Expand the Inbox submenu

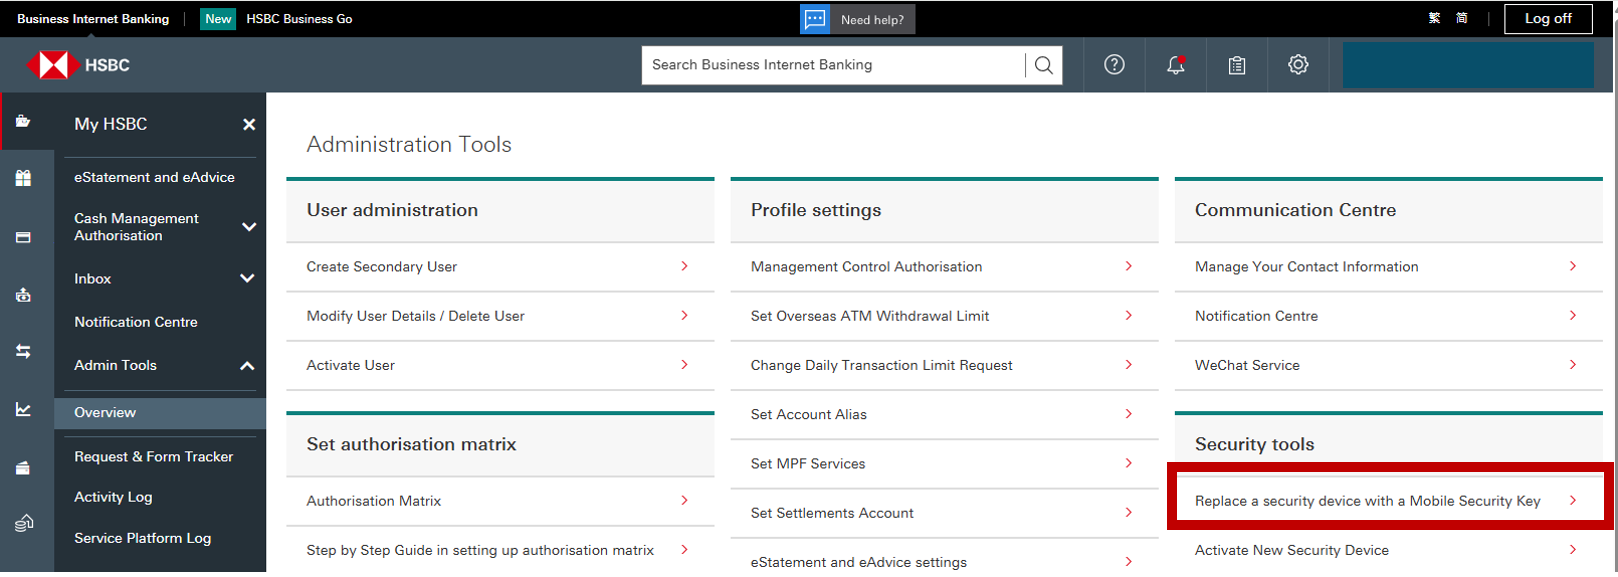247,279
